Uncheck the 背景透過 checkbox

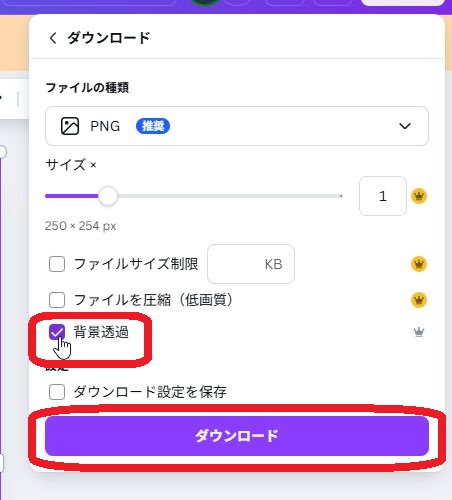[x=57, y=332]
